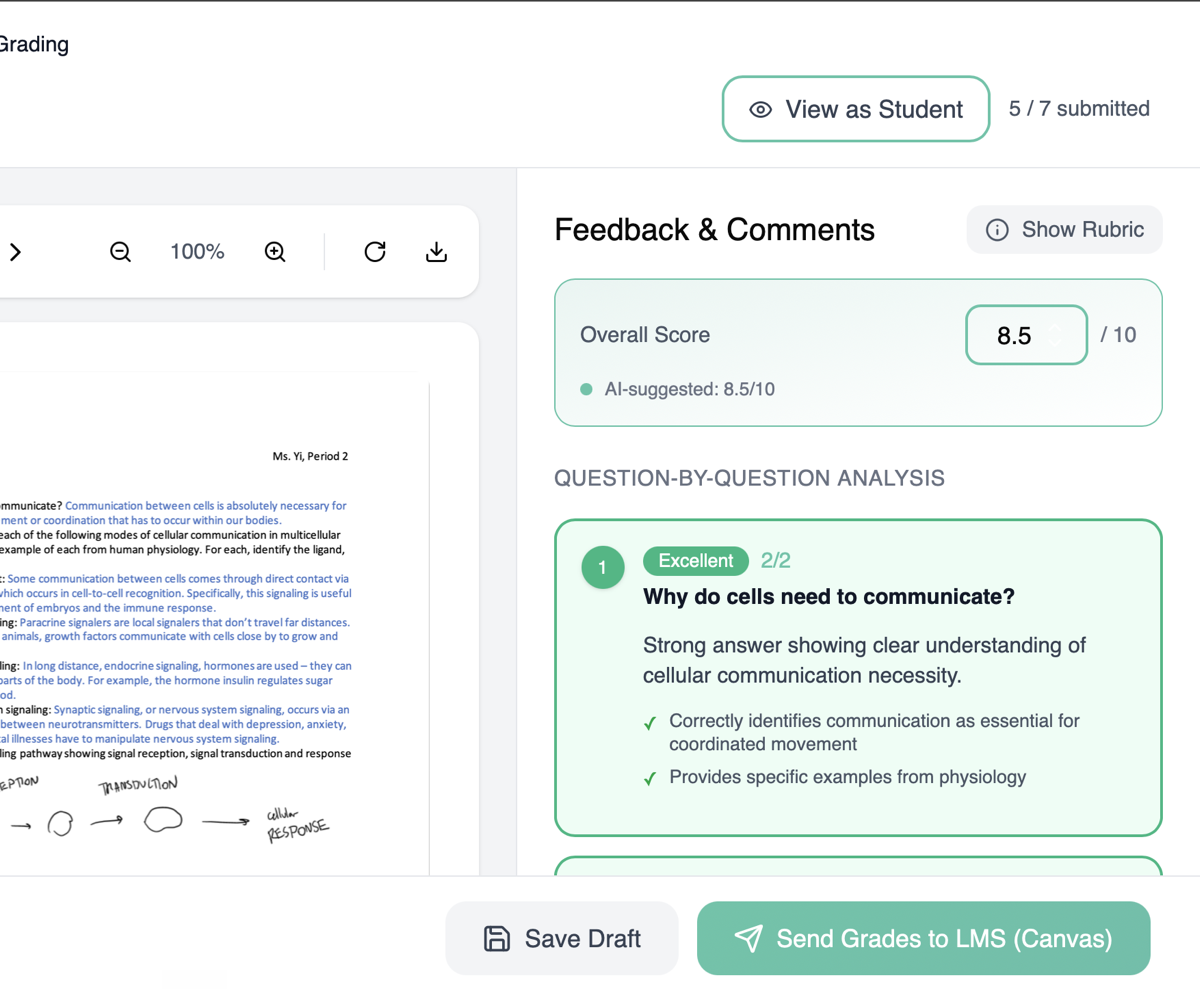1200x1000 pixels.
Task: Click the question 1 number circle
Action: pyautogui.click(x=602, y=568)
